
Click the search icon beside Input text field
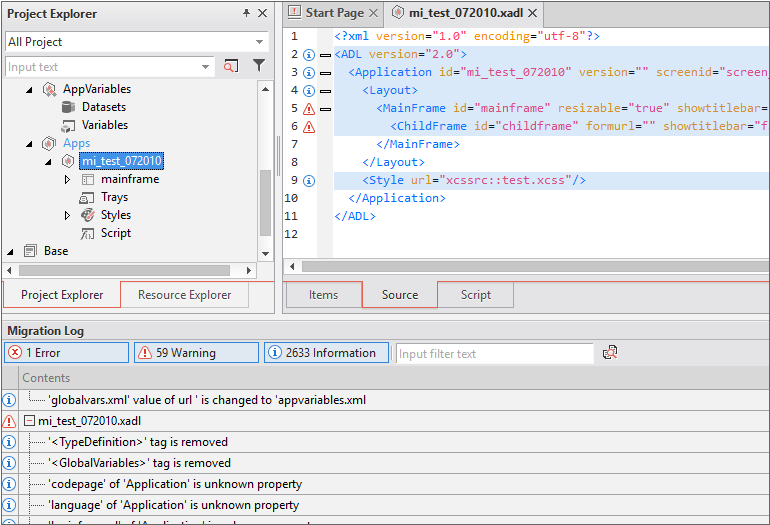[x=231, y=67]
